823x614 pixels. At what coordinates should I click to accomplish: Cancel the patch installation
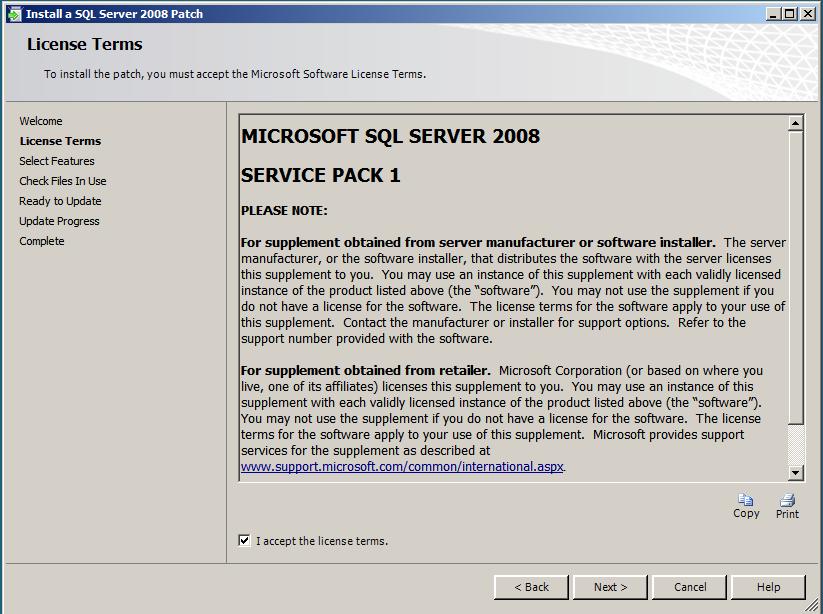pos(689,587)
